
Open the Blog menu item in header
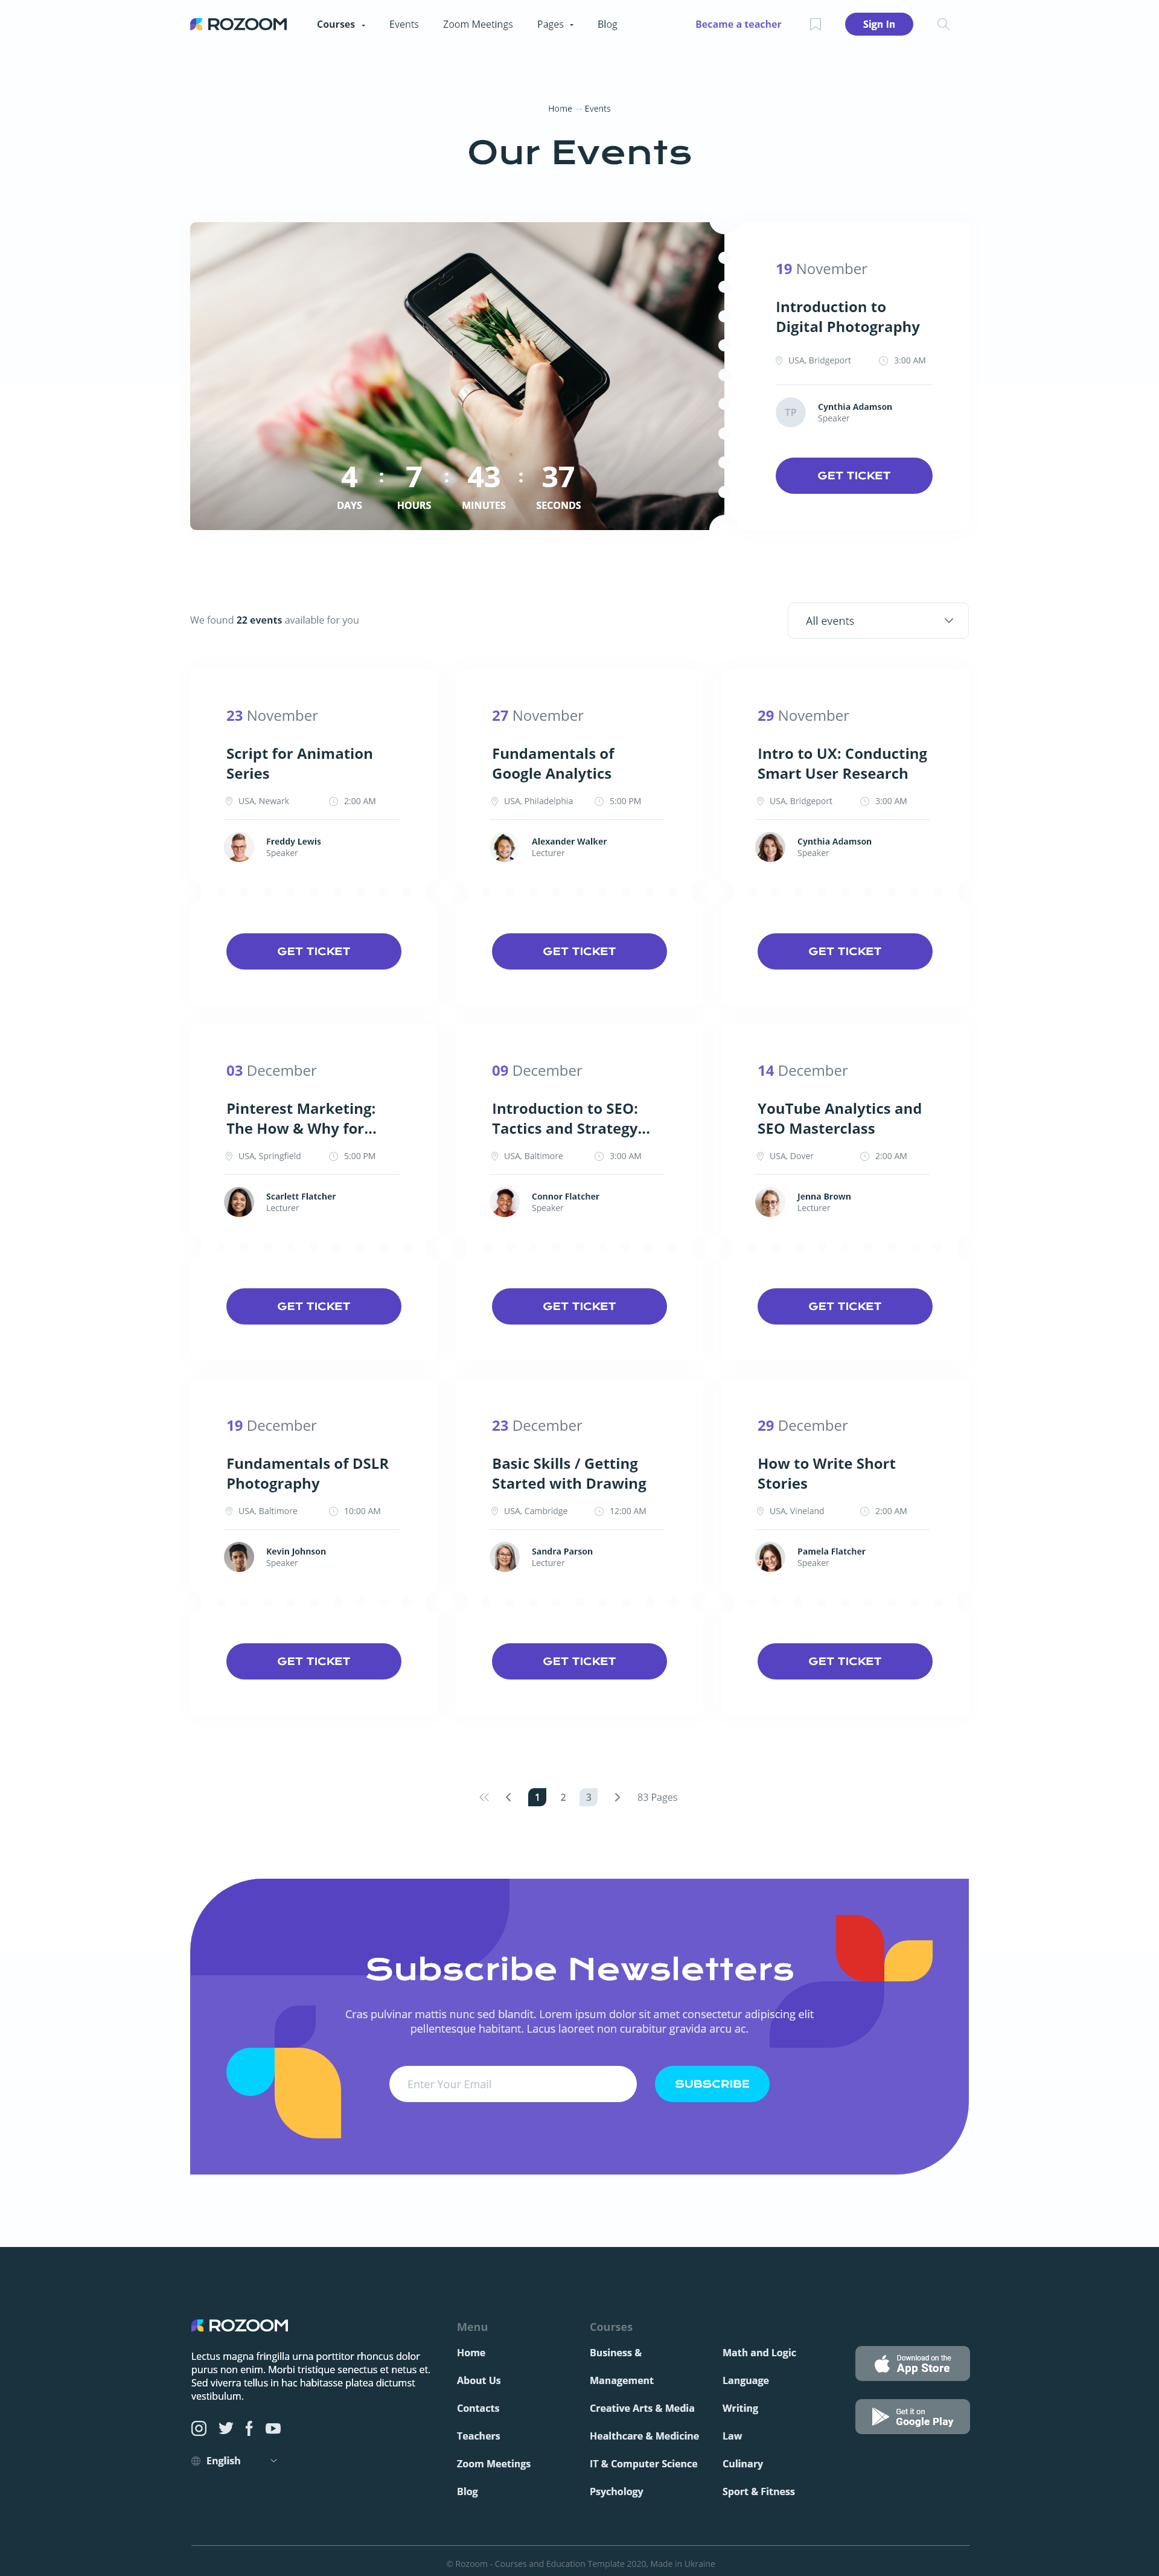click(x=607, y=24)
